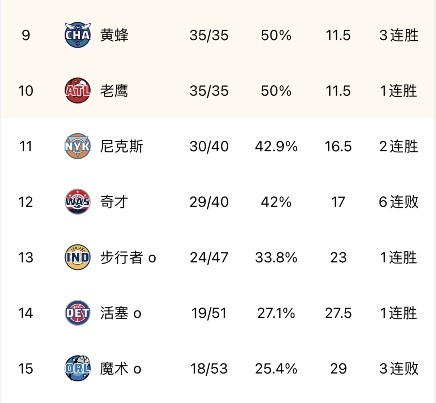Select the Magic ORL team logo
436x403 pixels.
[78, 368]
